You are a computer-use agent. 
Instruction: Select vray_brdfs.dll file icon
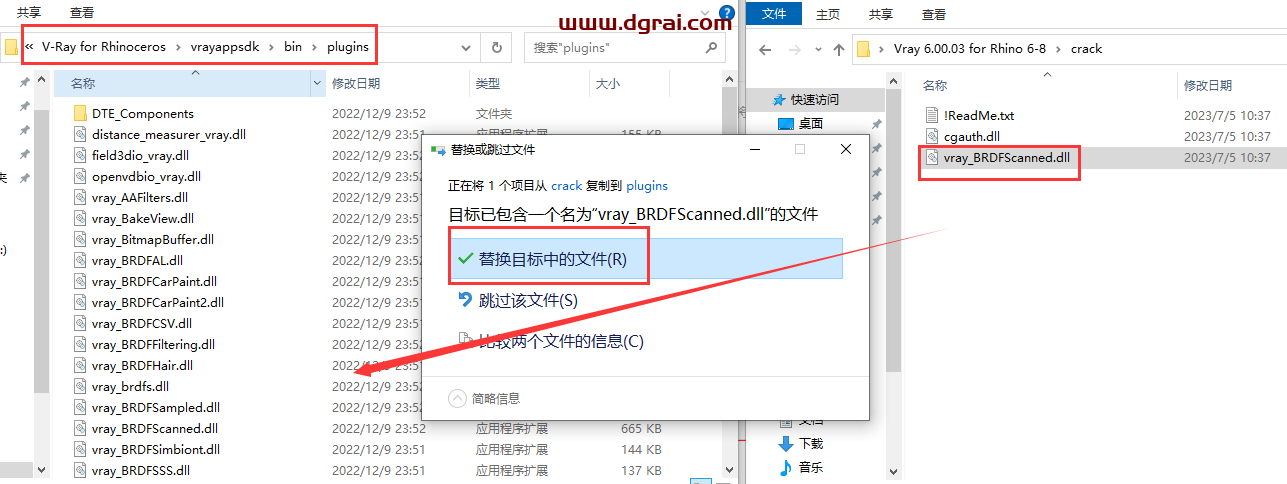click(x=81, y=386)
